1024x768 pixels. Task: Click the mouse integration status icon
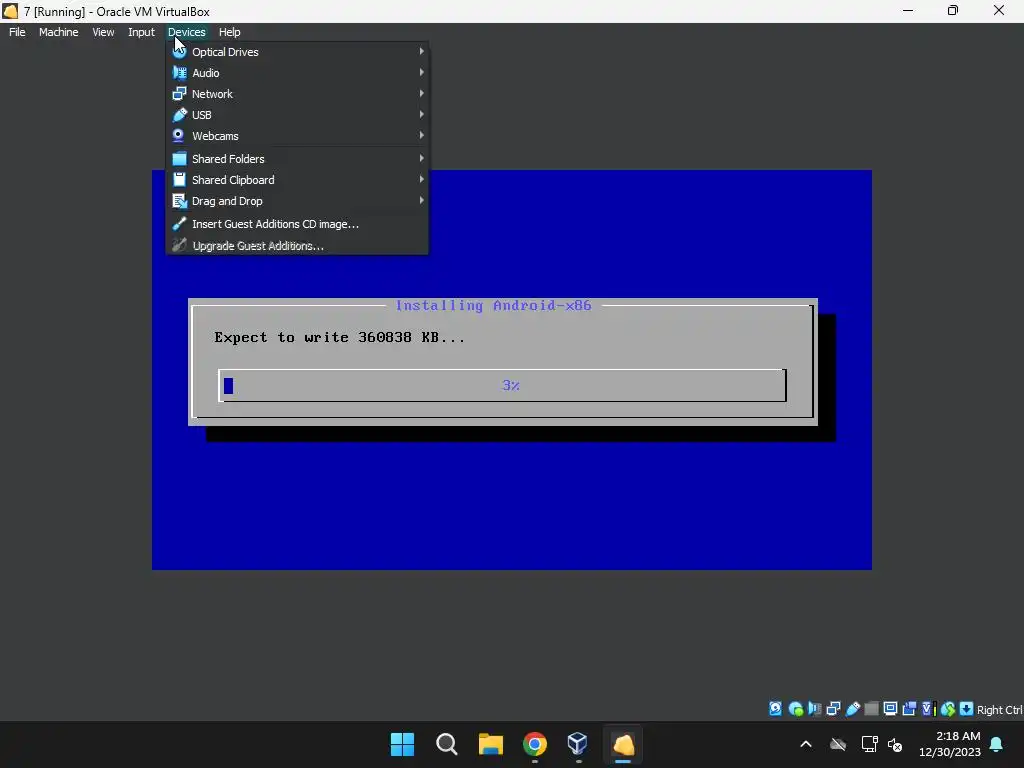(948, 709)
